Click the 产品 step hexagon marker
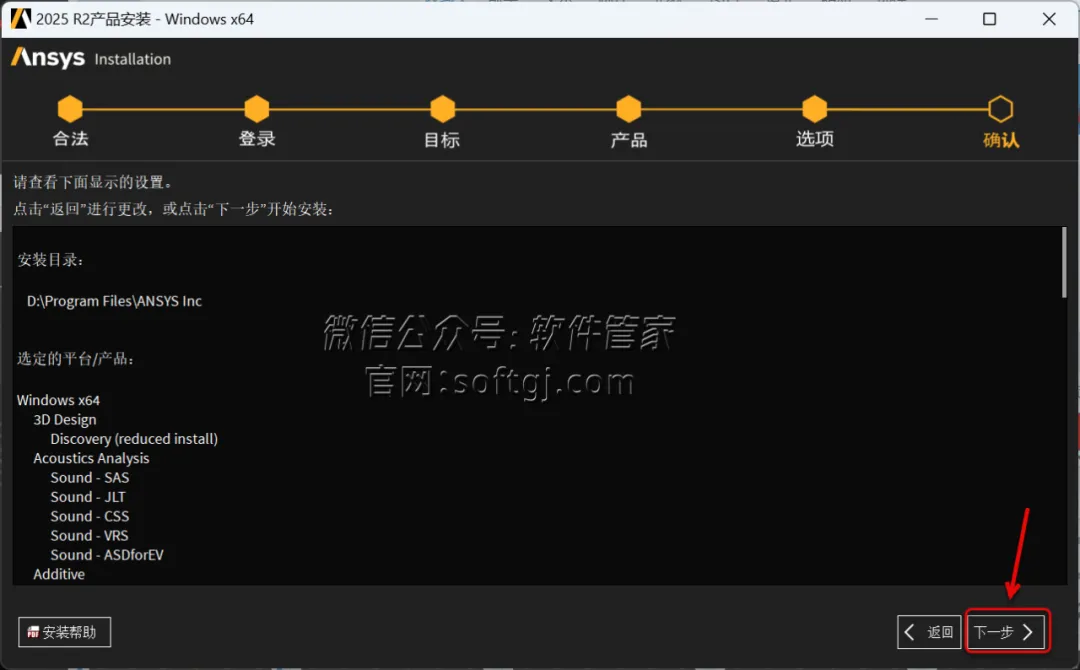Image resolution: width=1080 pixels, height=670 pixels. pos(628,109)
